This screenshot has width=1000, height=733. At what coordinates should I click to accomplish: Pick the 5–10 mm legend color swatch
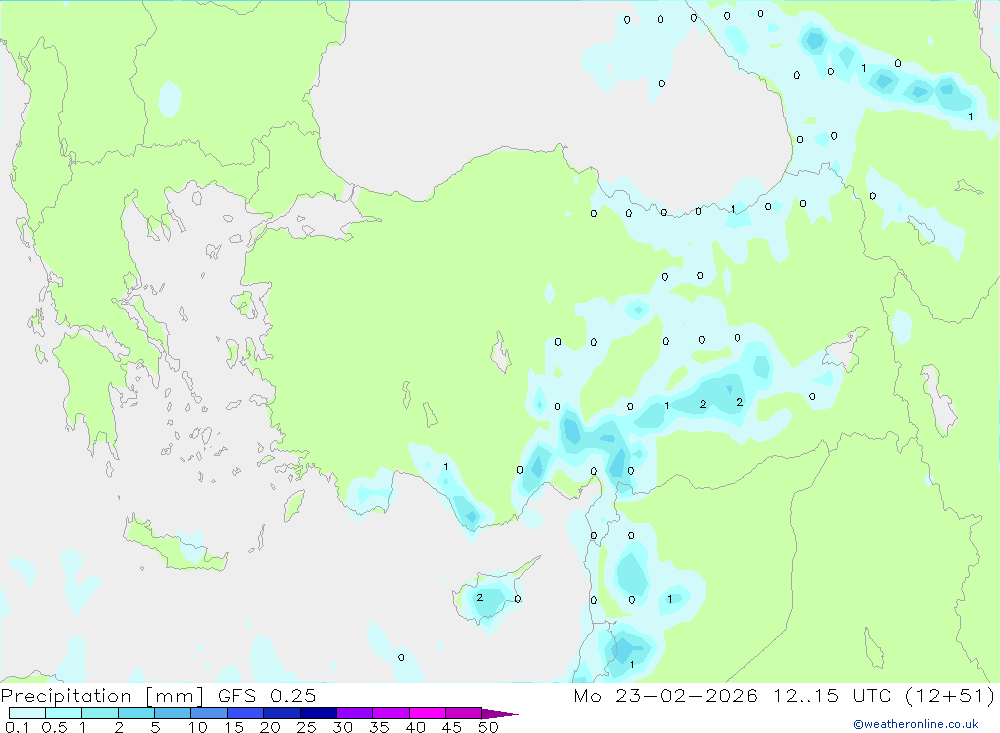[173, 713]
